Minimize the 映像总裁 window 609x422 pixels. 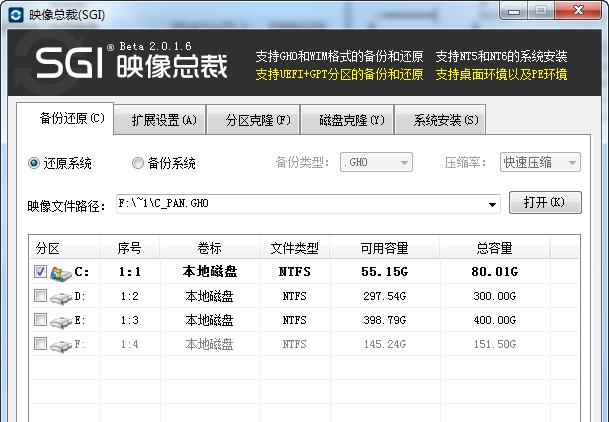pyautogui.click(x=514, y=10)
